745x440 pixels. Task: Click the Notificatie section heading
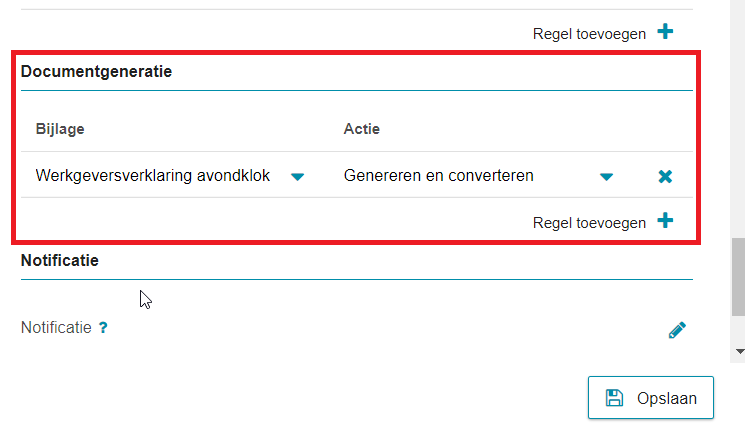(x=60, y=260)
